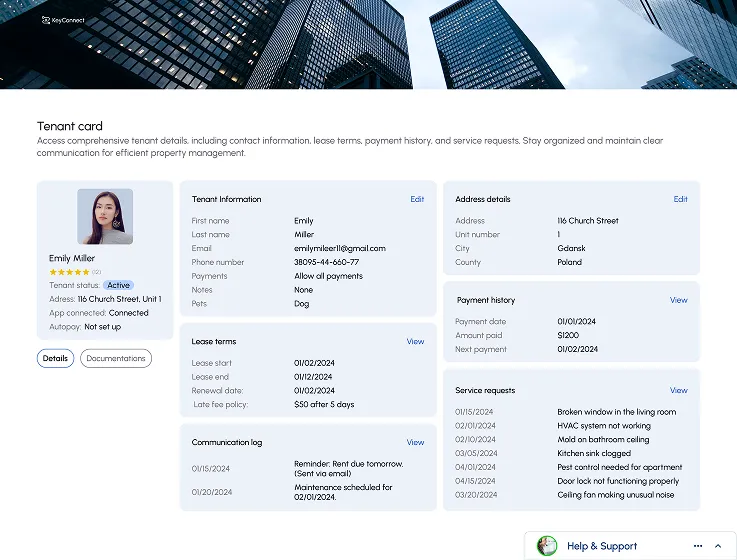View the Payment history

coord(678,300)
